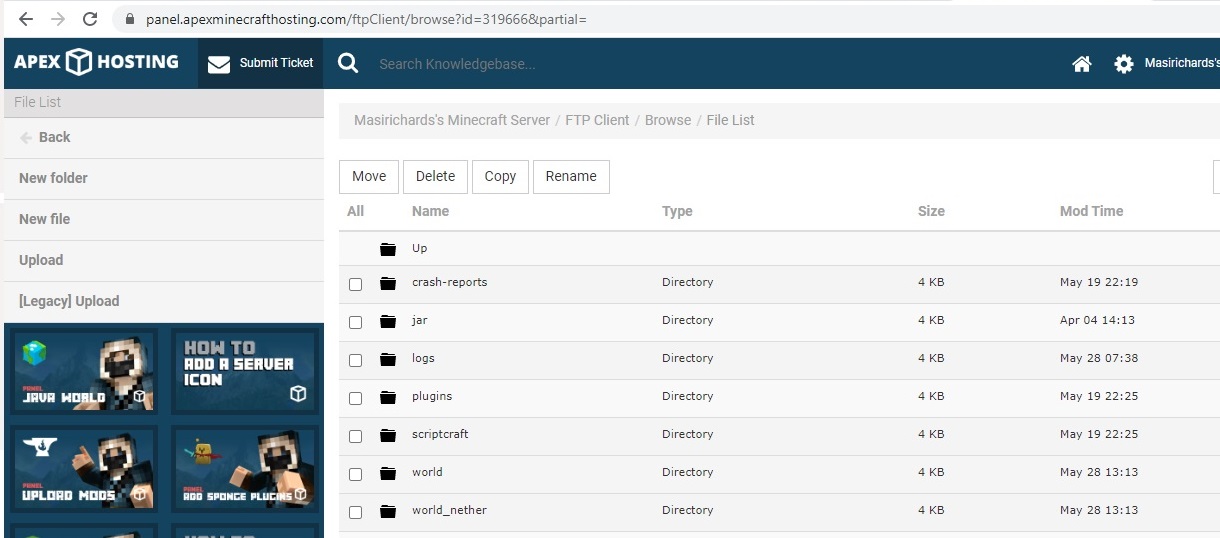This screenshot has width=1220, height=538.
Task: Click the crash-reports folder icon
Action: (388, 283)
